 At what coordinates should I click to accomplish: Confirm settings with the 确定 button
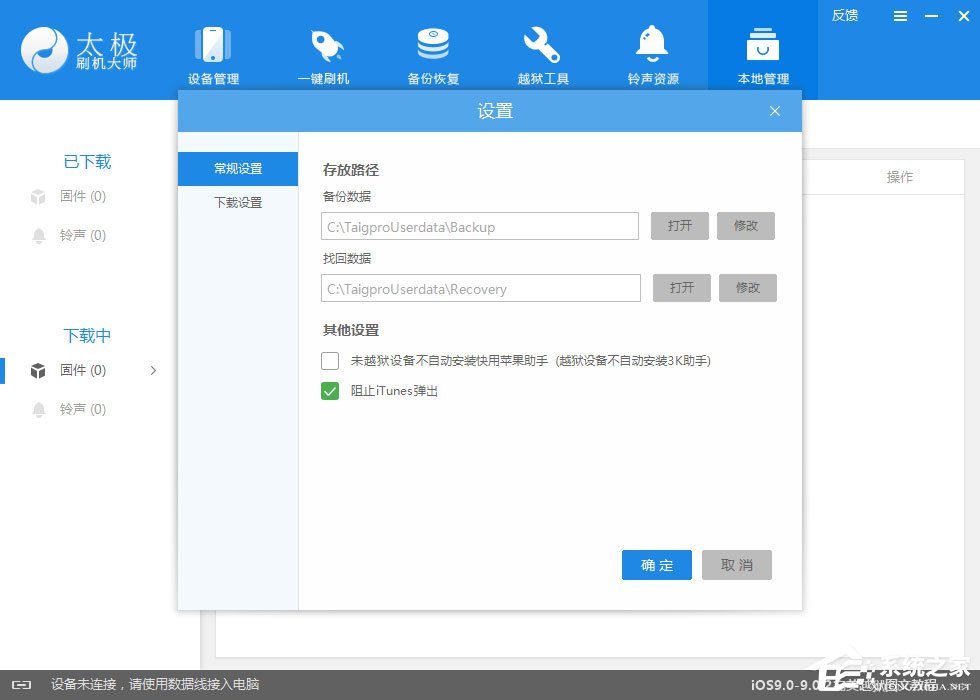pyautogui.click(x=657, y=565)
